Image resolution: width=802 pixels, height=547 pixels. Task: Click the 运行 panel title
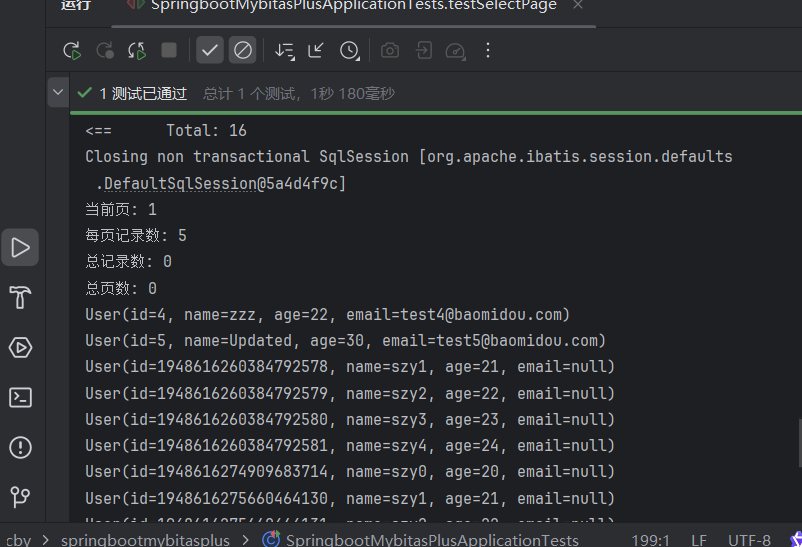click(76, 6)
